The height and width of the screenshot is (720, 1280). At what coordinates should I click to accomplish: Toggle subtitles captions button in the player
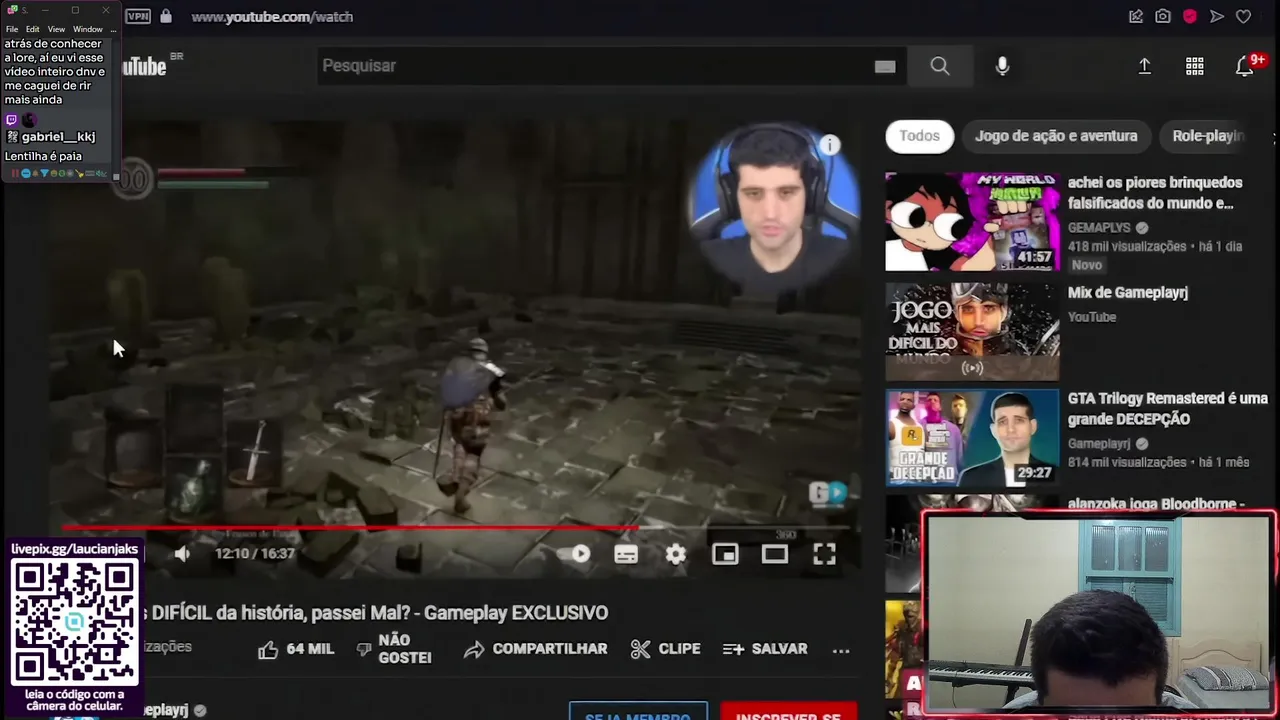626,554
